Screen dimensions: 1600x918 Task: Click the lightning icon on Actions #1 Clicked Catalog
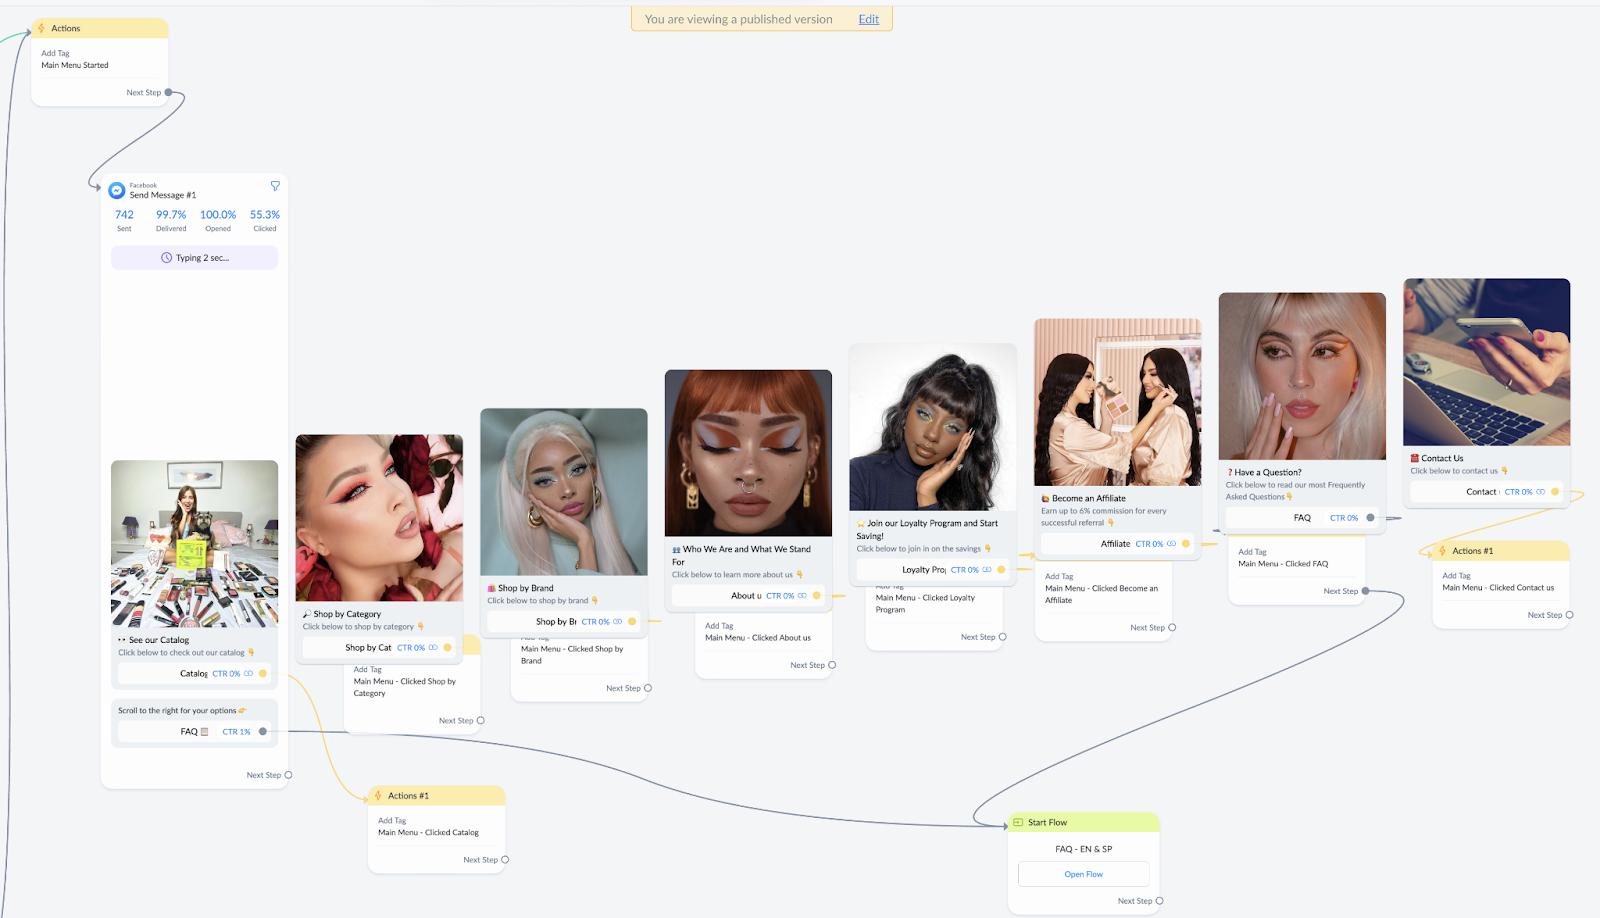[378, 796]
